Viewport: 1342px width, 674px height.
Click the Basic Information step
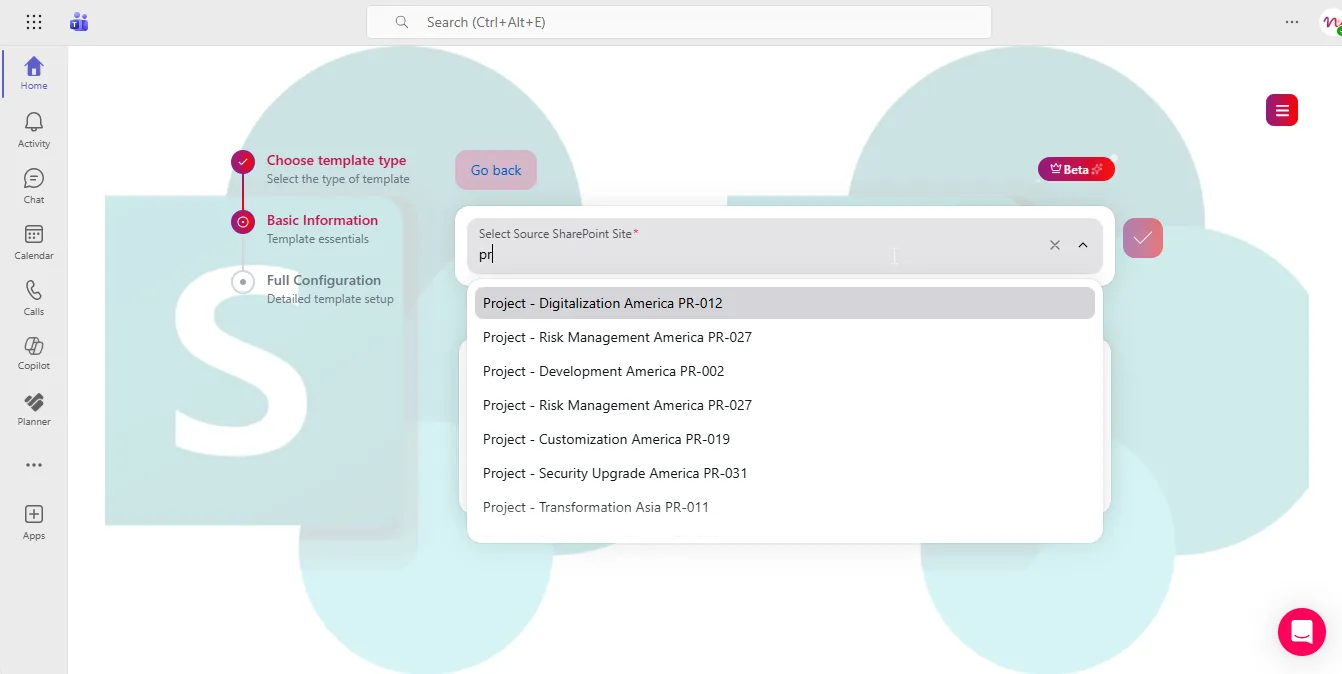coord(322,220)
